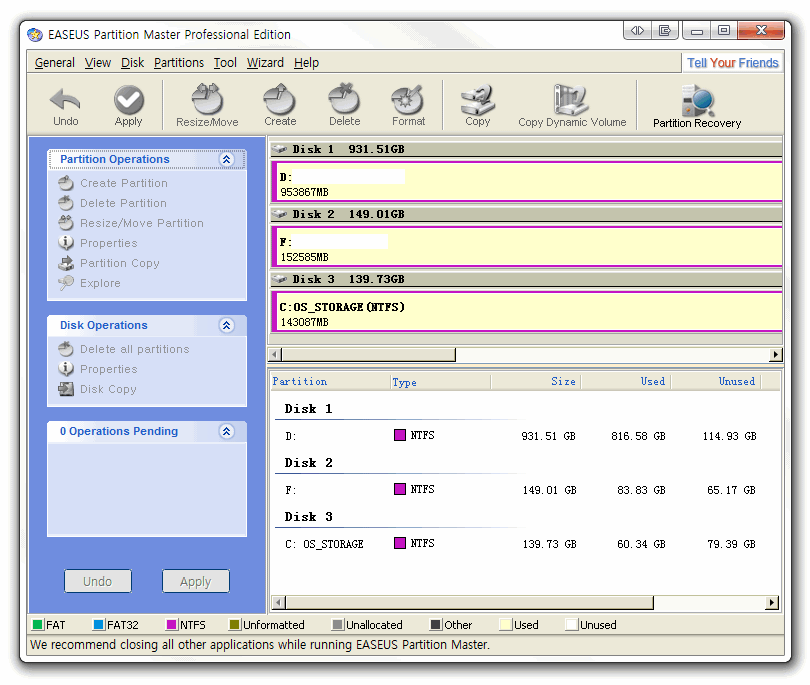Click Partition Operations Properties info icon

[66, 243]
